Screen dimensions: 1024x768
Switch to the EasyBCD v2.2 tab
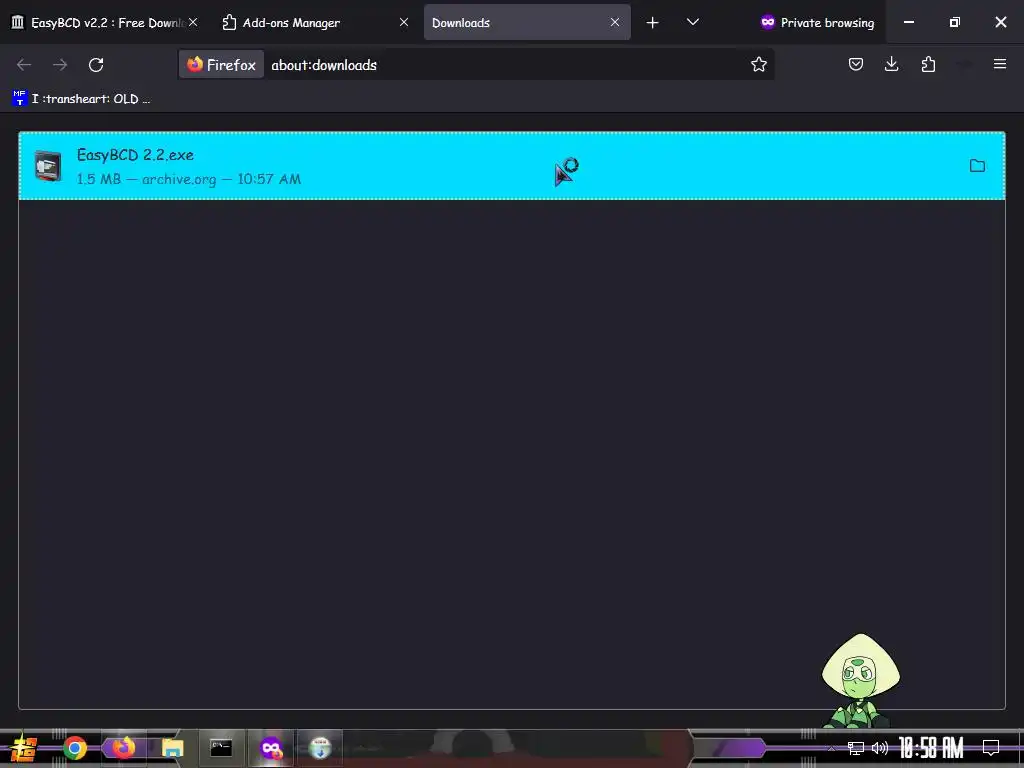click(104, 22)
